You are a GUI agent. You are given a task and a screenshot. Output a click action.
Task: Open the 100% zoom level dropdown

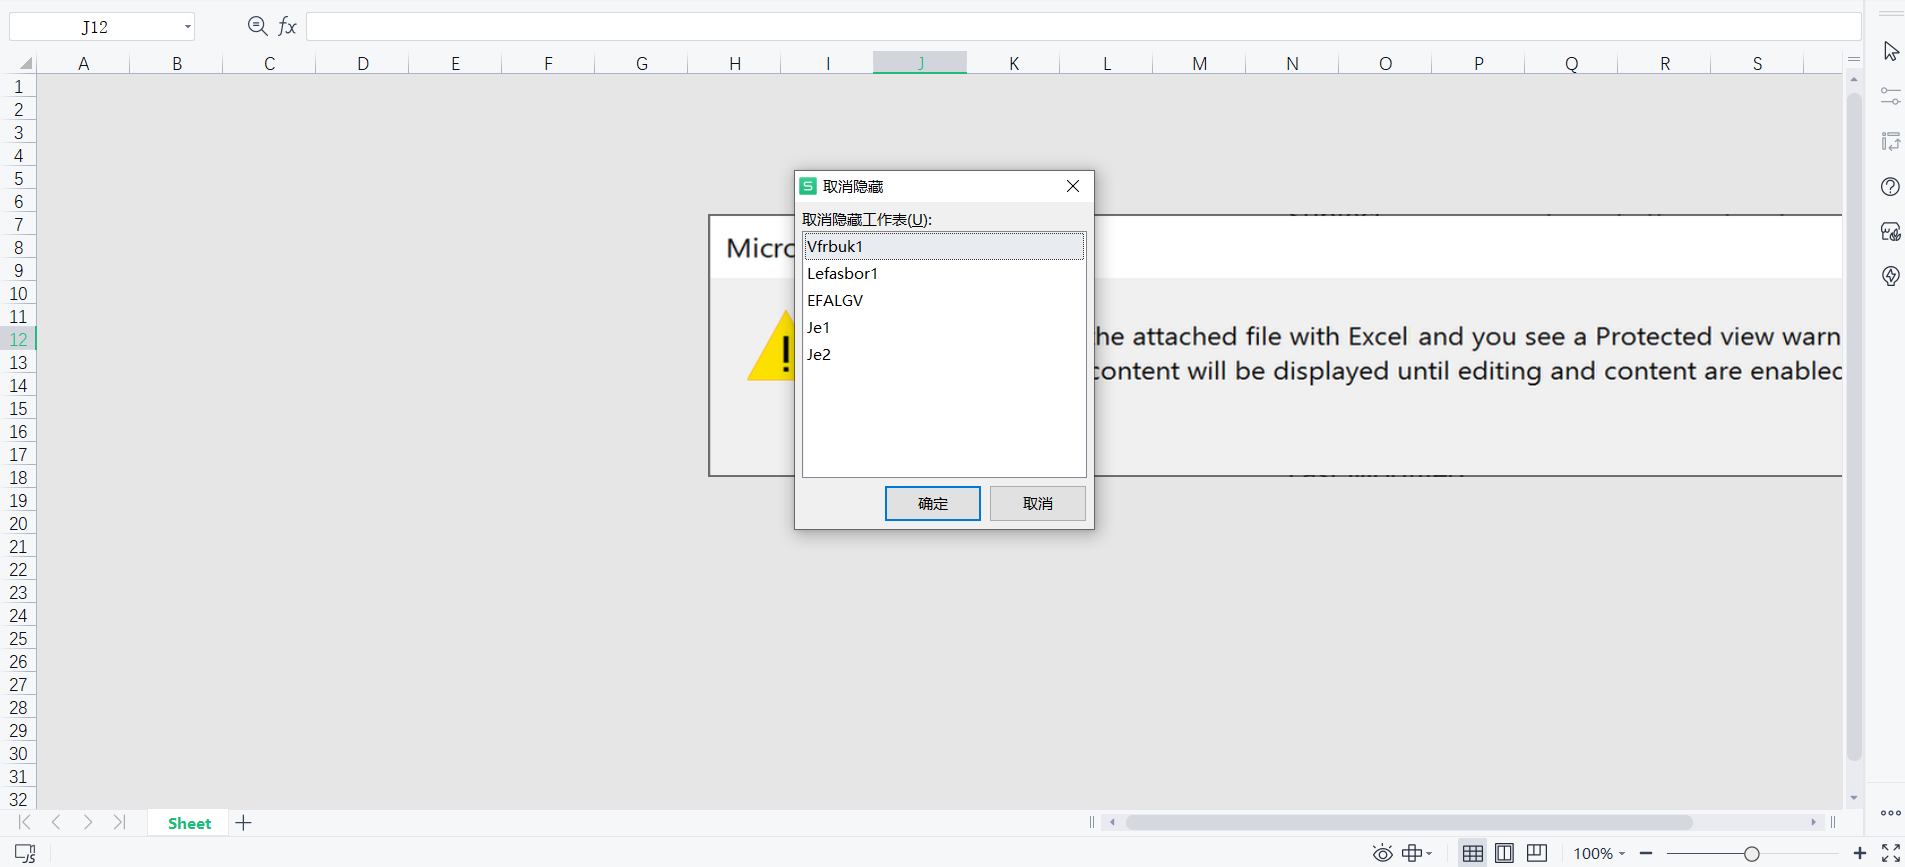tap(1599, 853)
